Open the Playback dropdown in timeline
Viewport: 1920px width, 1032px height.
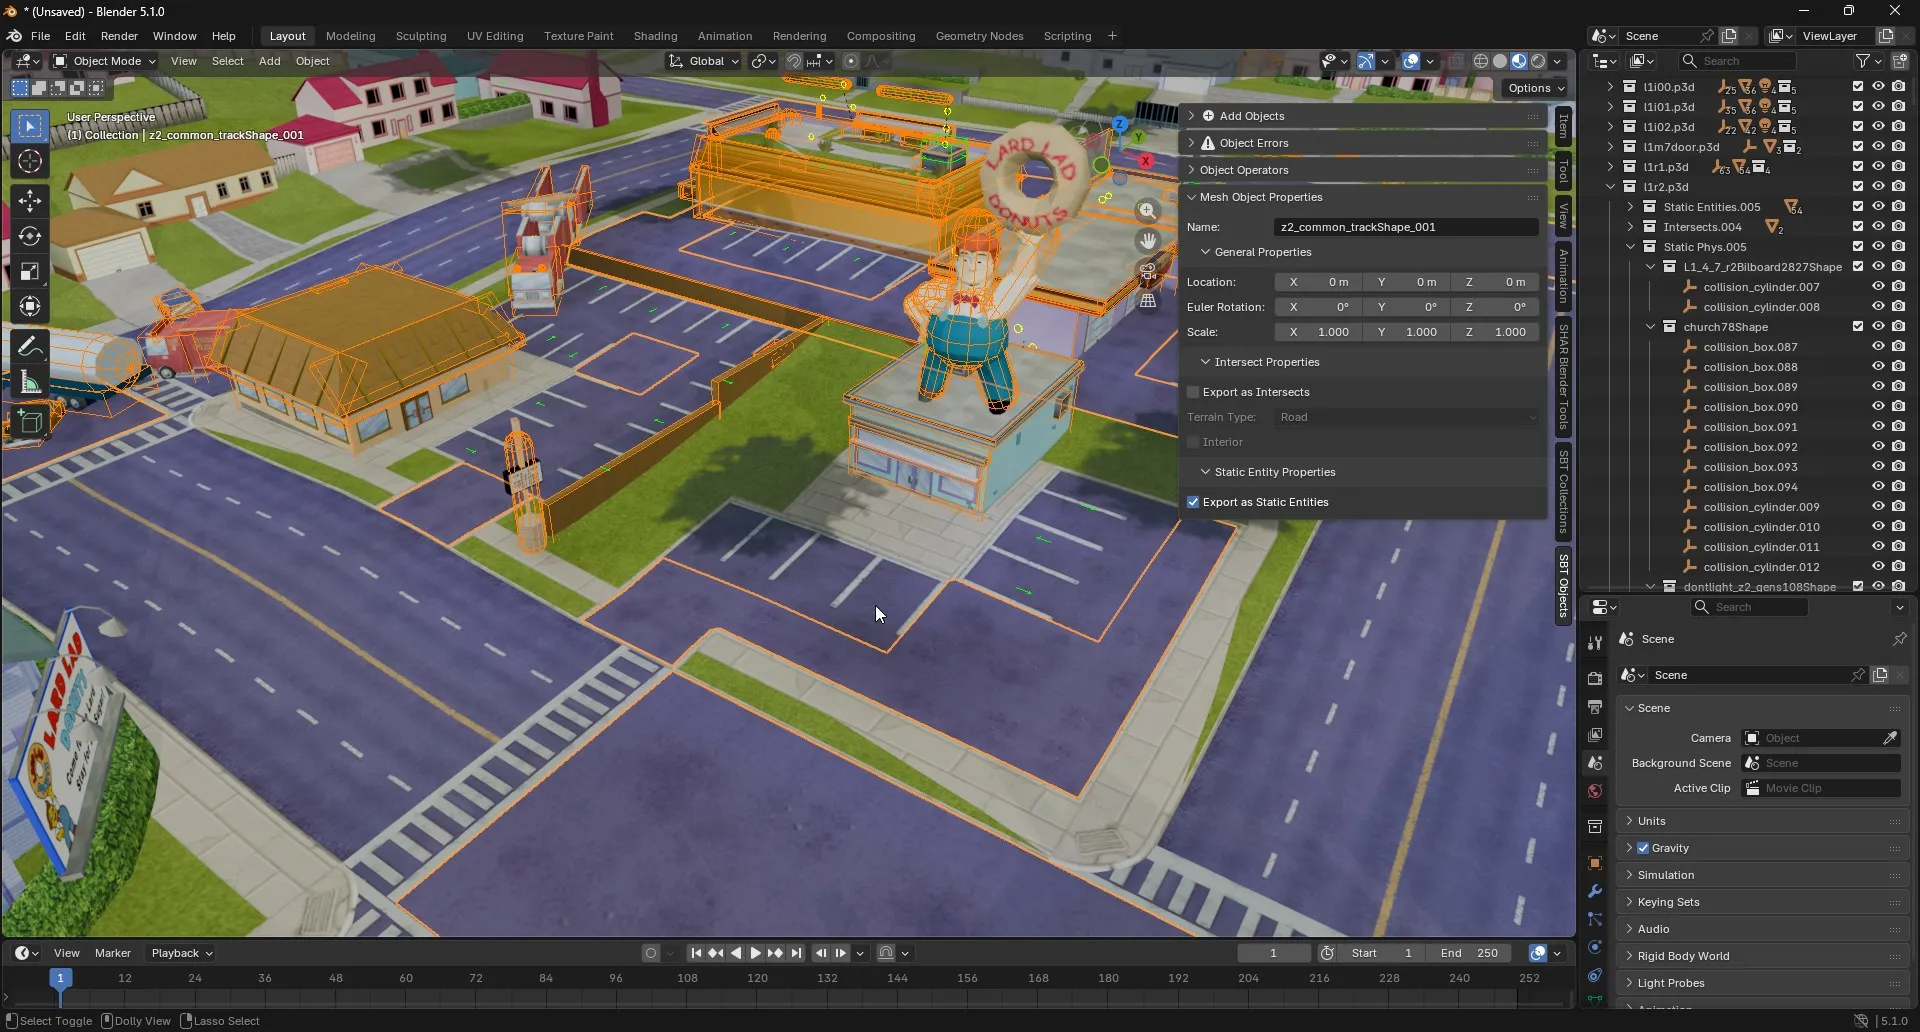[x=181, y=953]
